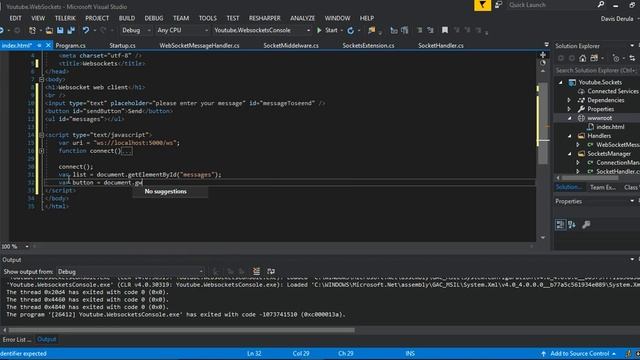Click the pin icon on the index.html tab
This screenshot has height=360, width=640.
[39, 45]
